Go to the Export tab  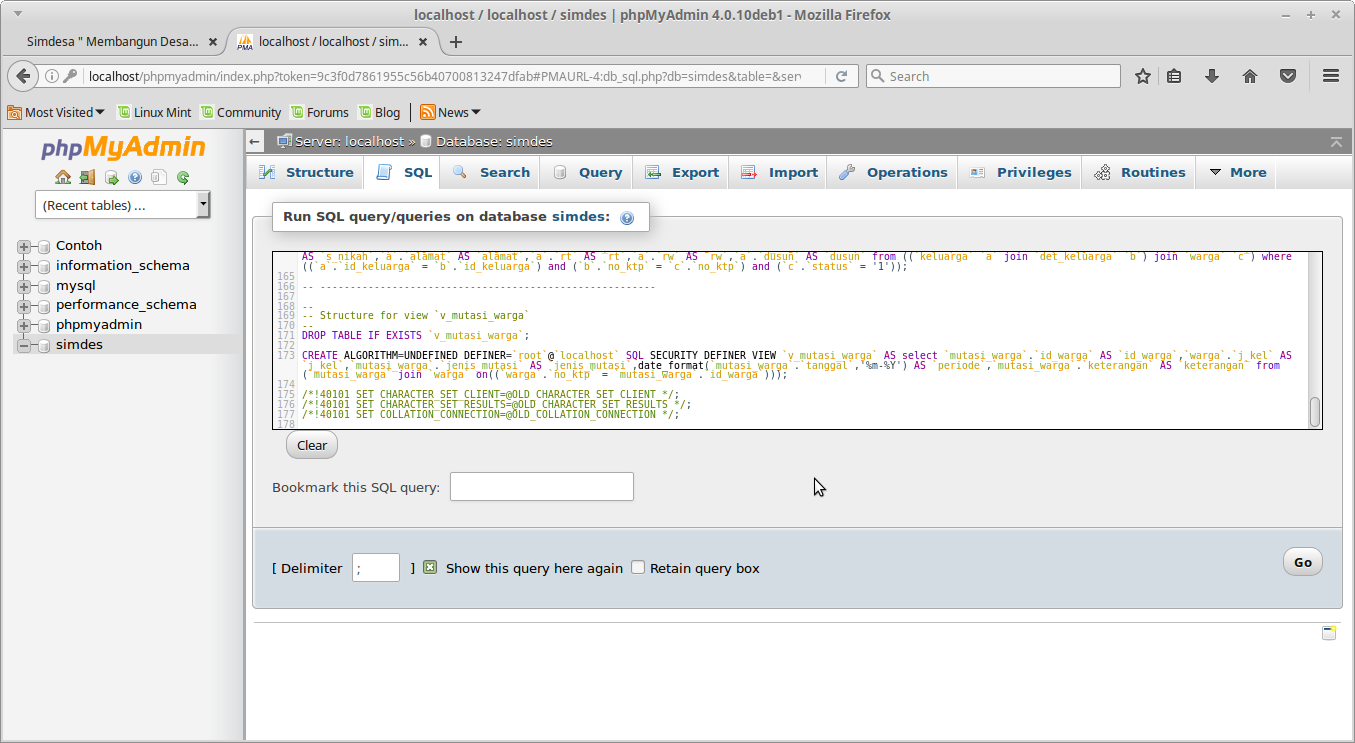point(682,172)
